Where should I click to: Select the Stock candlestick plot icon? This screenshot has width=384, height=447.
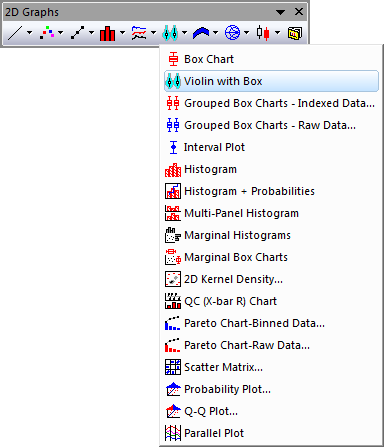point(263,33)
